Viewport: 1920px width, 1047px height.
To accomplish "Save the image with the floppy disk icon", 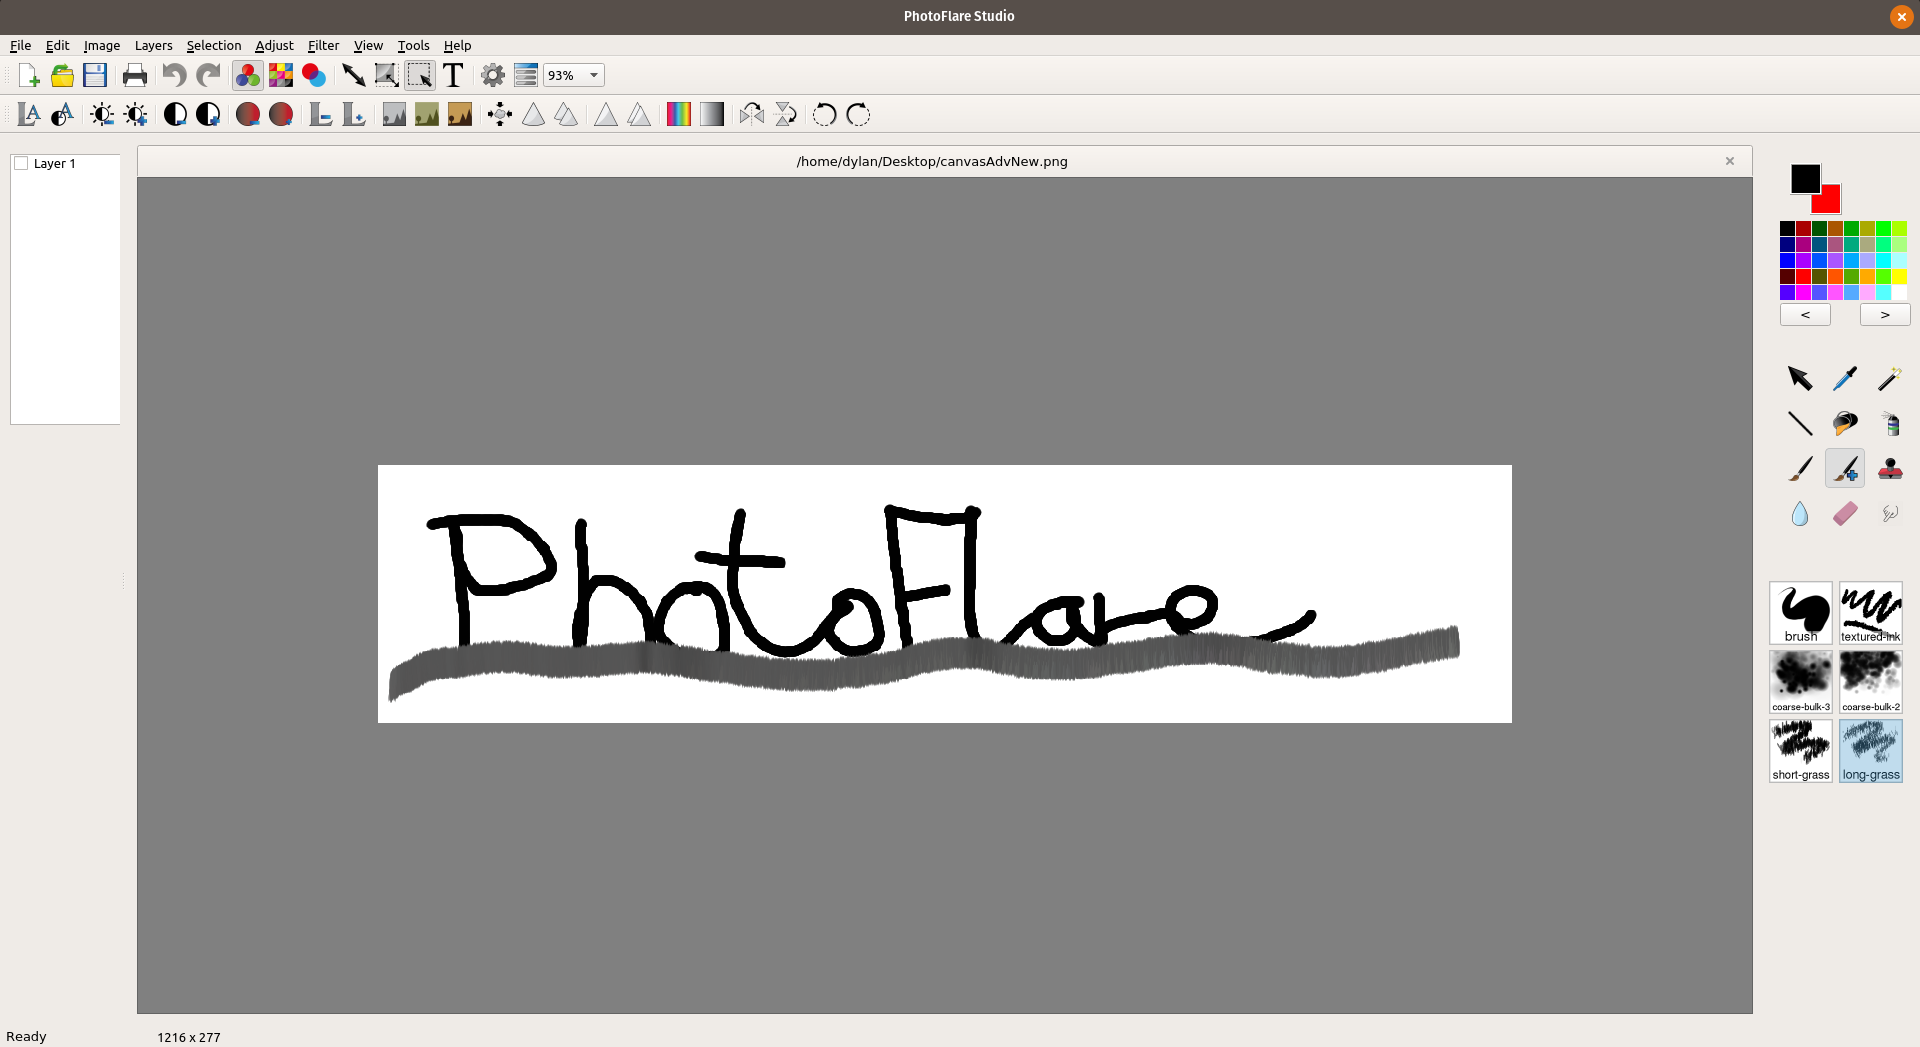I will (x=95, y=75).
